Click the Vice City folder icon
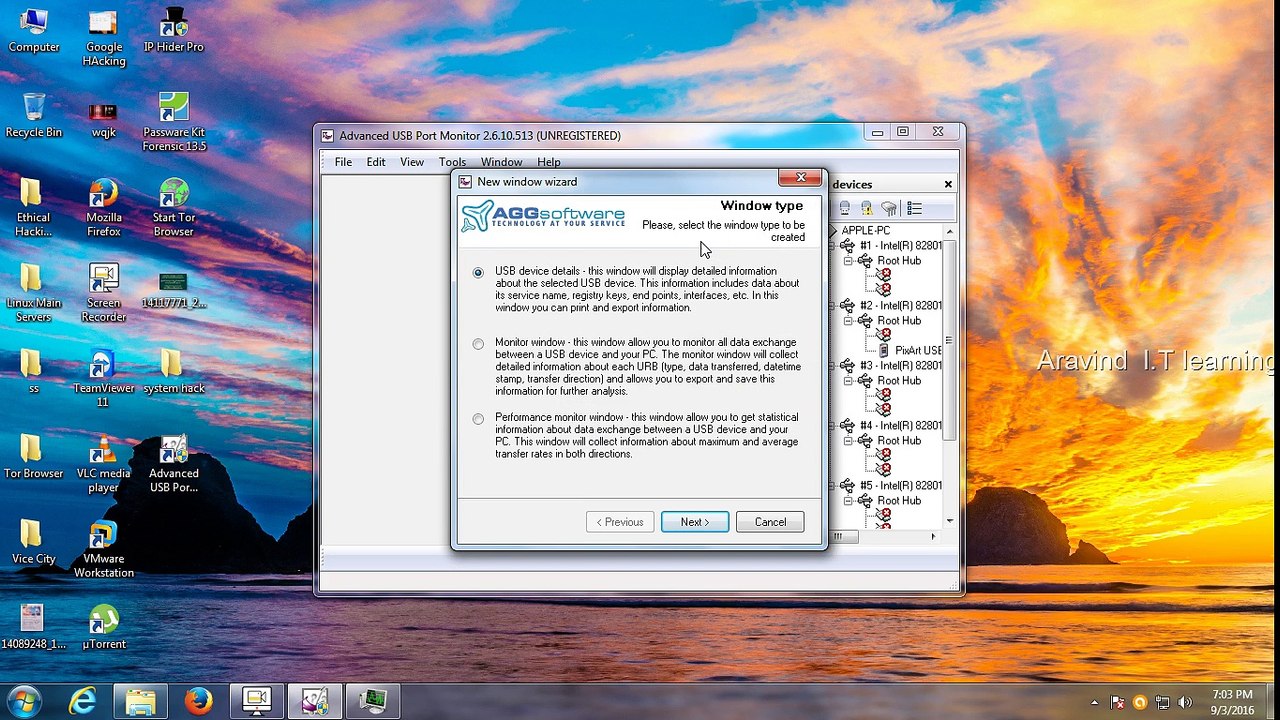The image size is (1280, 720). tap(34, 542)
